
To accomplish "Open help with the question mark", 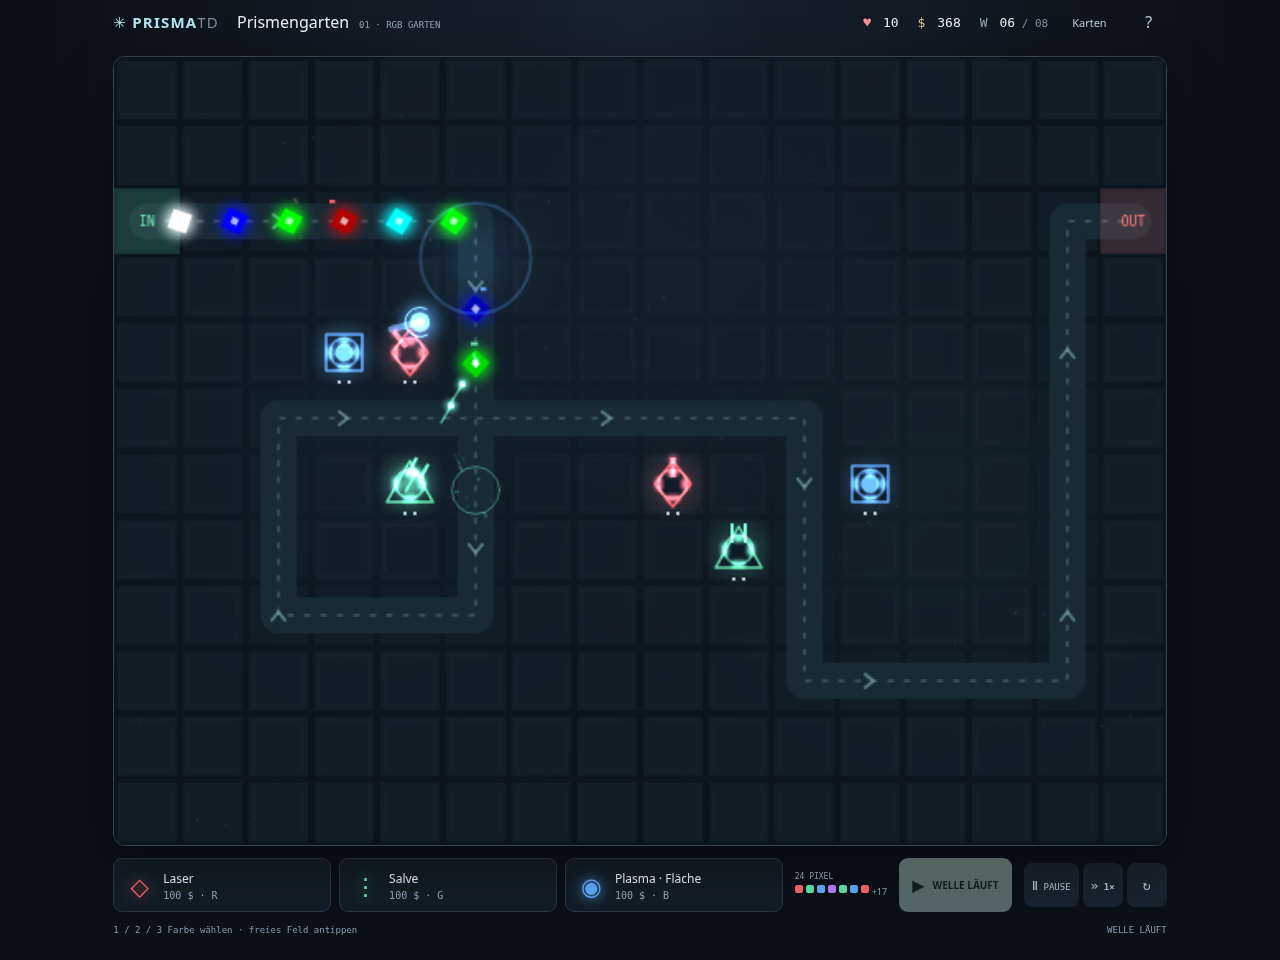I will 1148,22.
